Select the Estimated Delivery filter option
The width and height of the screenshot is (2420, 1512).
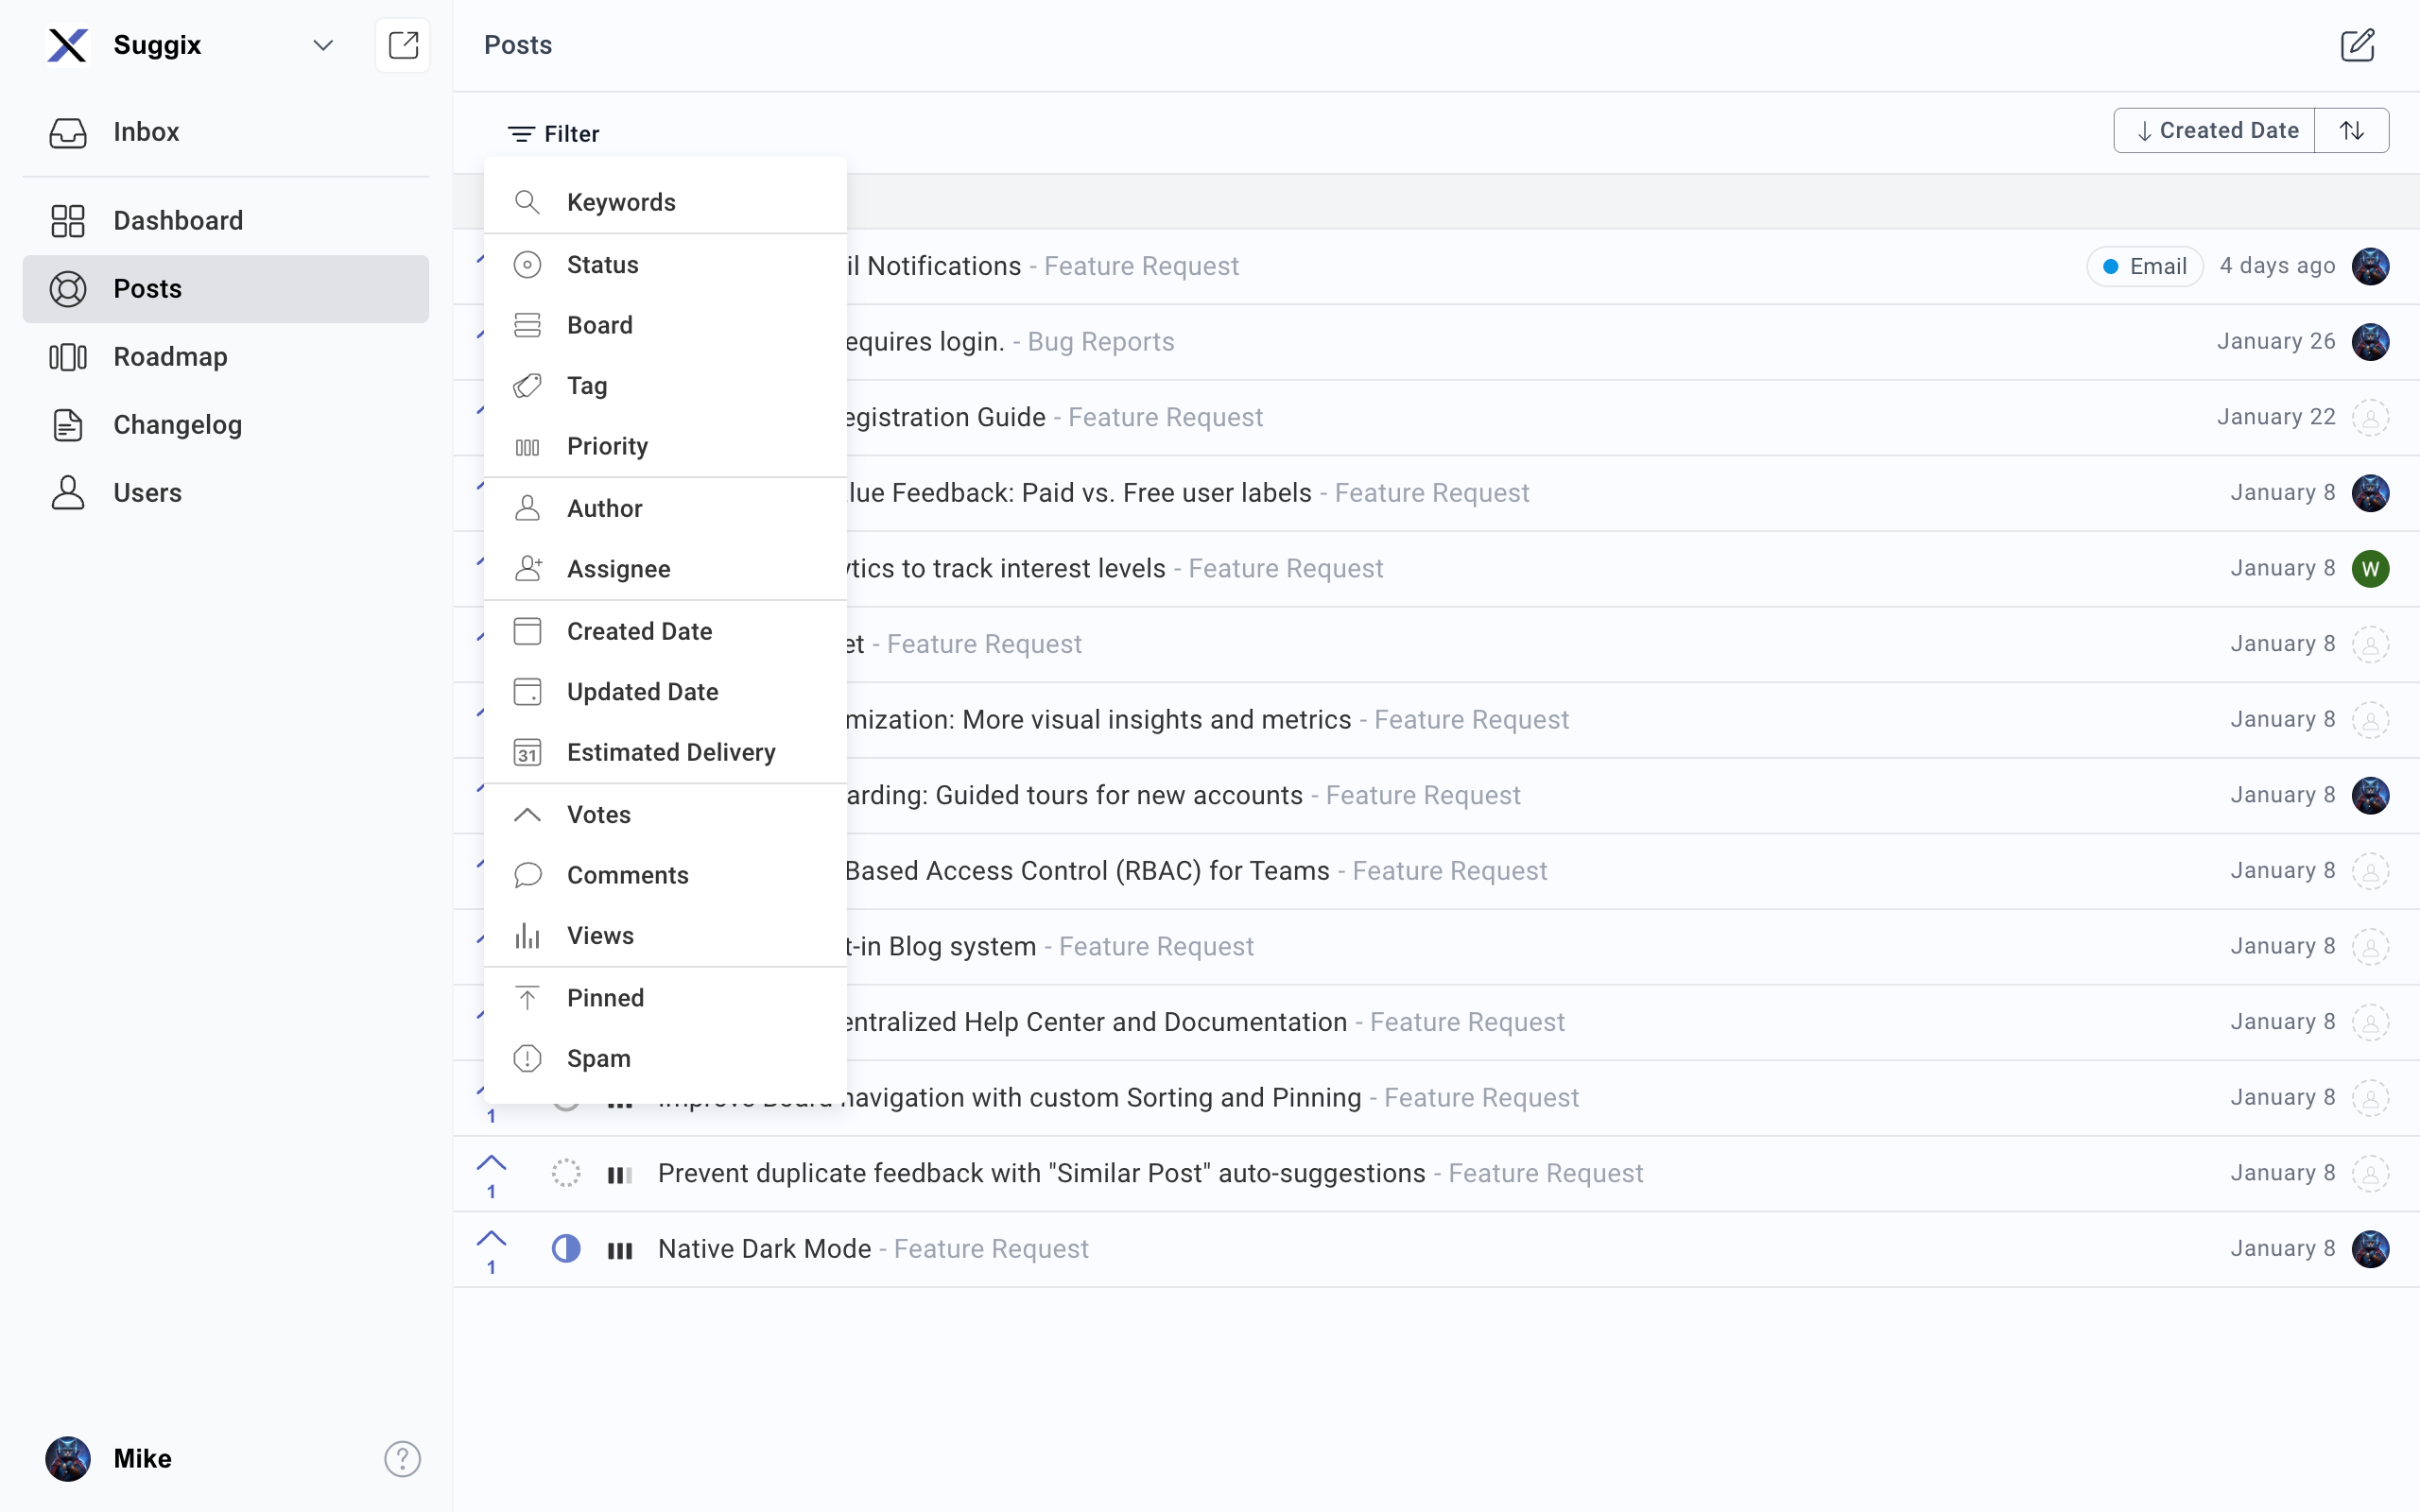pyautogui.click(x=670, y=752)
